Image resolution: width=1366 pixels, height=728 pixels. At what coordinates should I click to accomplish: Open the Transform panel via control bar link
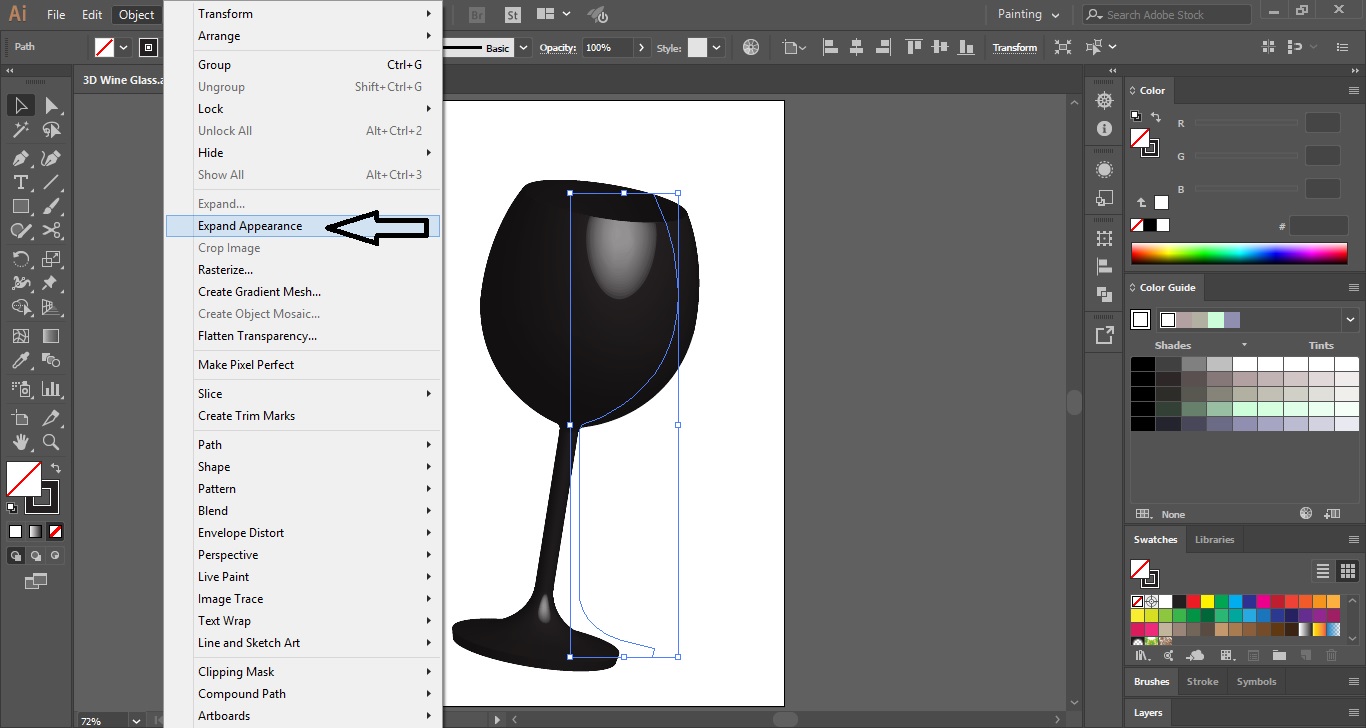tap(1014, 47)
